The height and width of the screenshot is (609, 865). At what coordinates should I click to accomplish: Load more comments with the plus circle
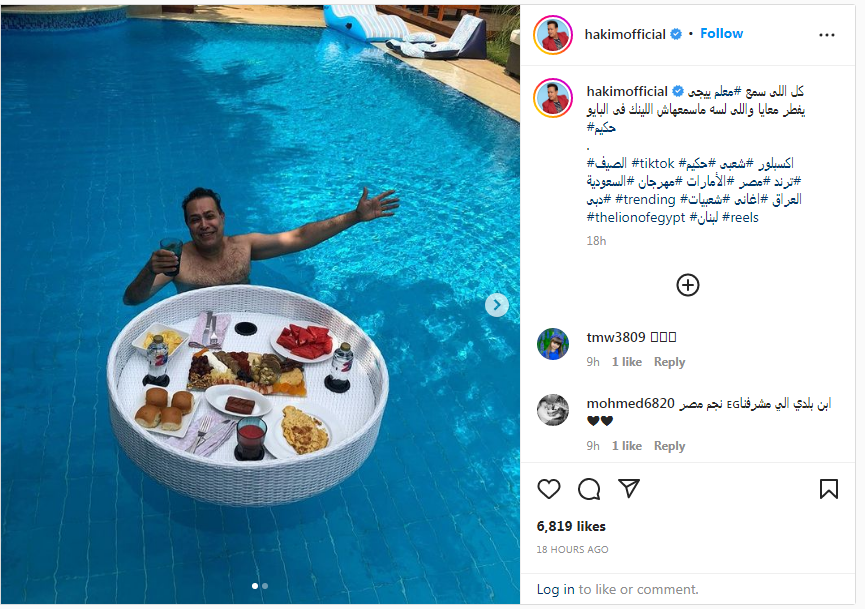click(x=687, y=285)
